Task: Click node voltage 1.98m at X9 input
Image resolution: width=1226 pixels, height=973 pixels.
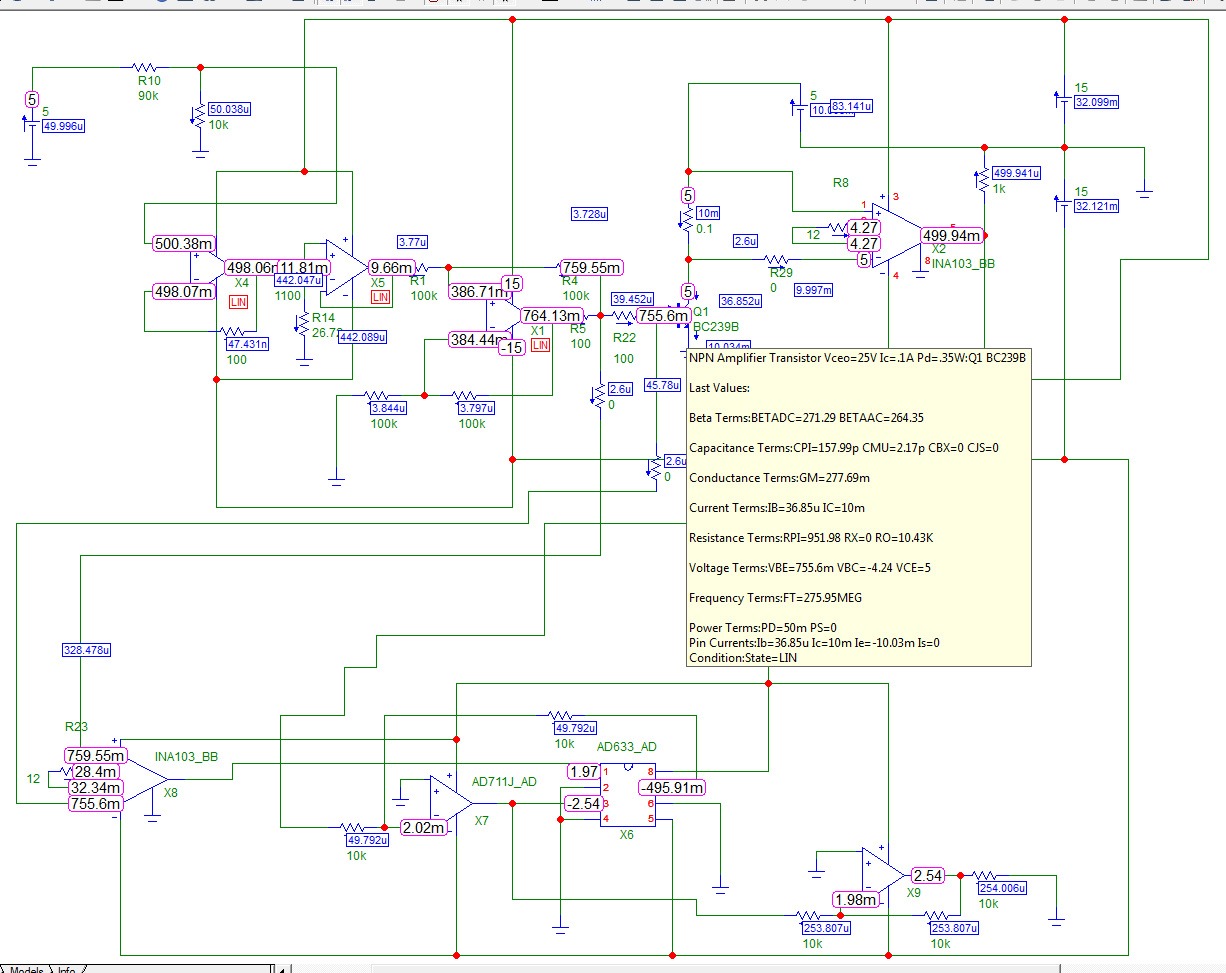Action: tap(856, 900)
